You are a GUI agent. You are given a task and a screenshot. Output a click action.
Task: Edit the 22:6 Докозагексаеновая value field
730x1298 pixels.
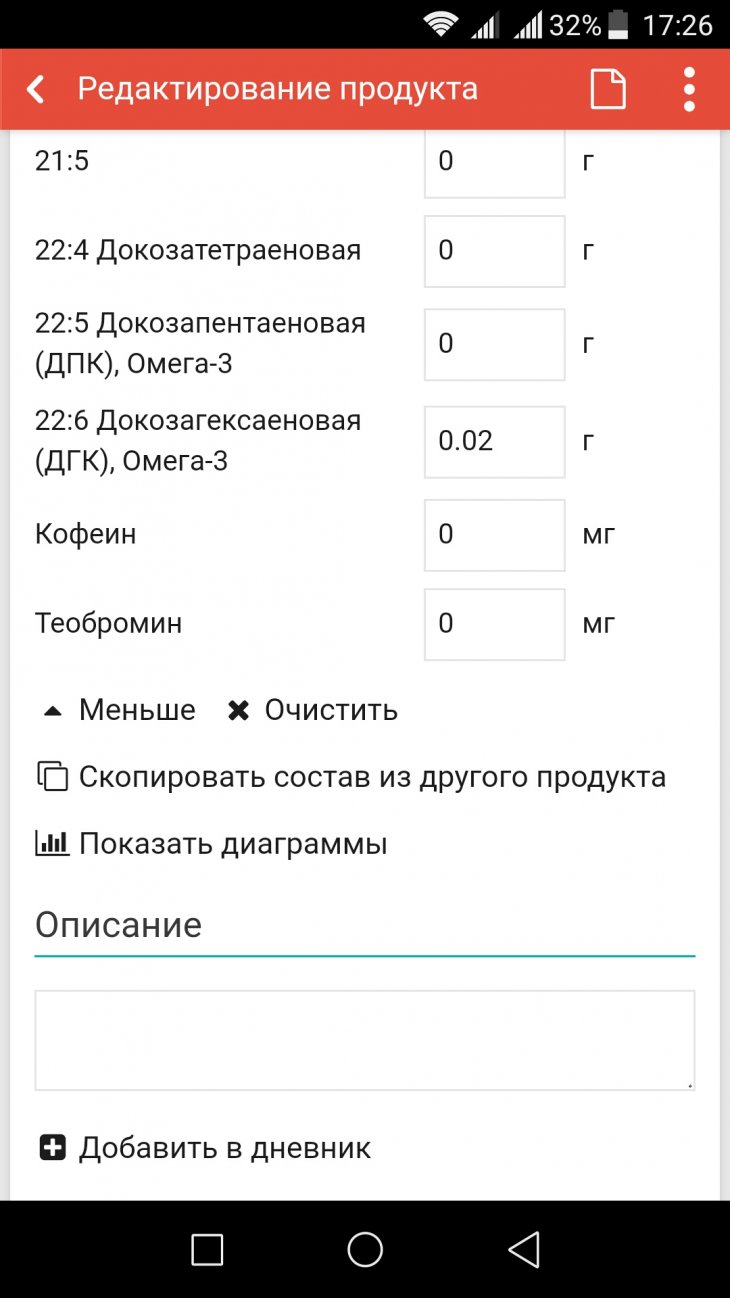pos(494,441)
